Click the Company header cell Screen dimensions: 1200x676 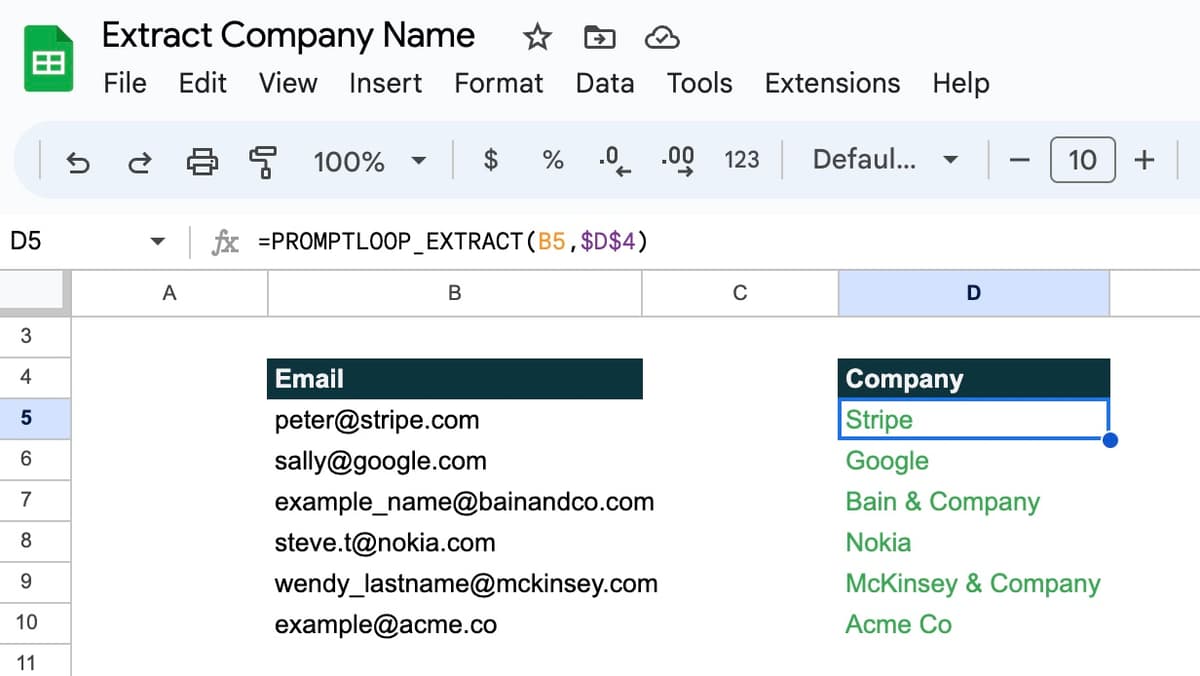(974, 379)
